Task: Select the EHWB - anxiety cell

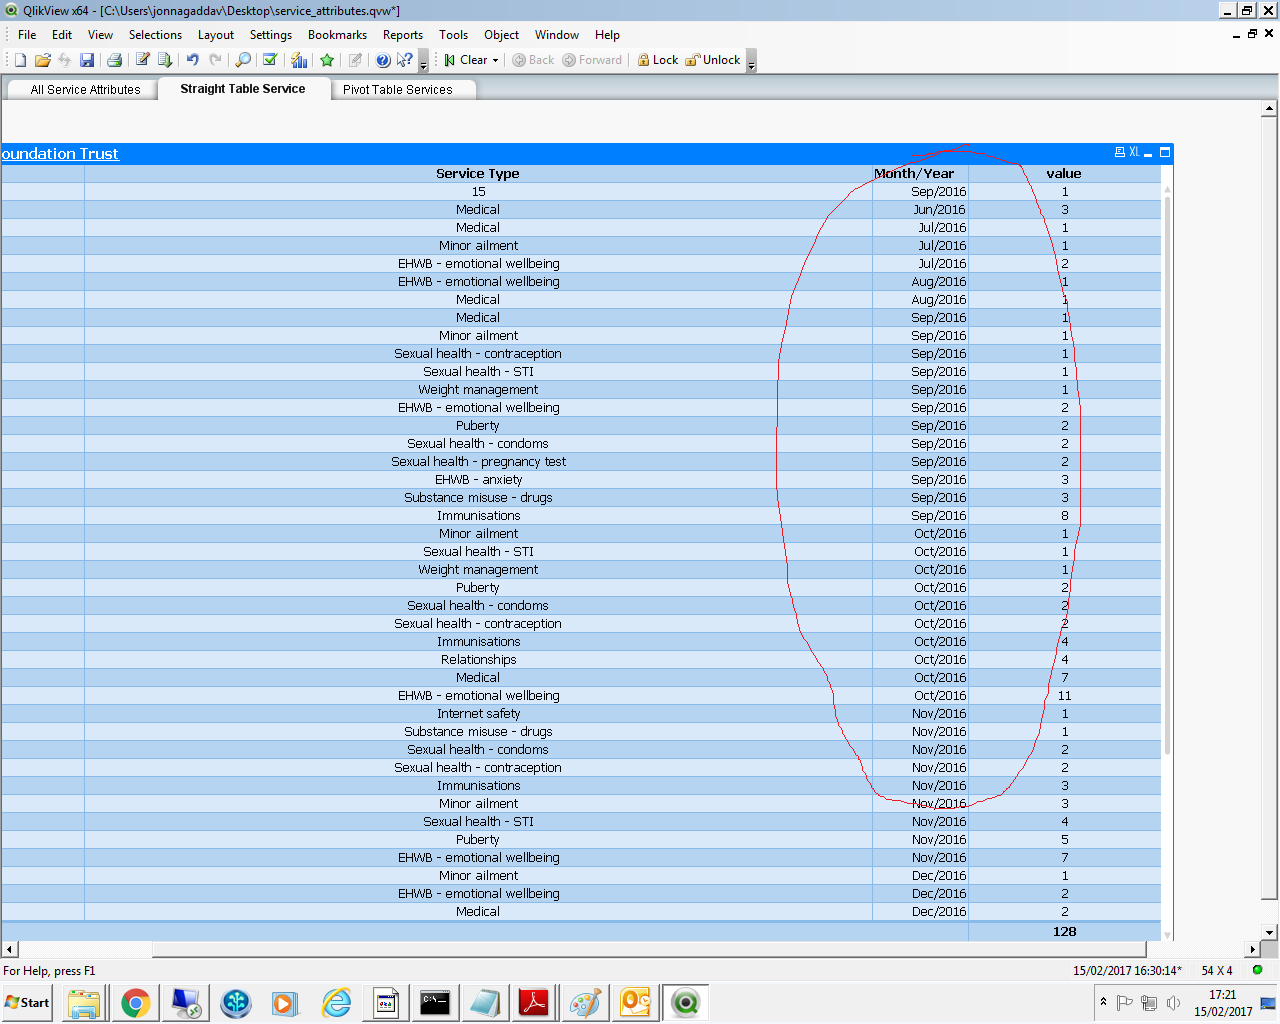Action: [478, 479]
